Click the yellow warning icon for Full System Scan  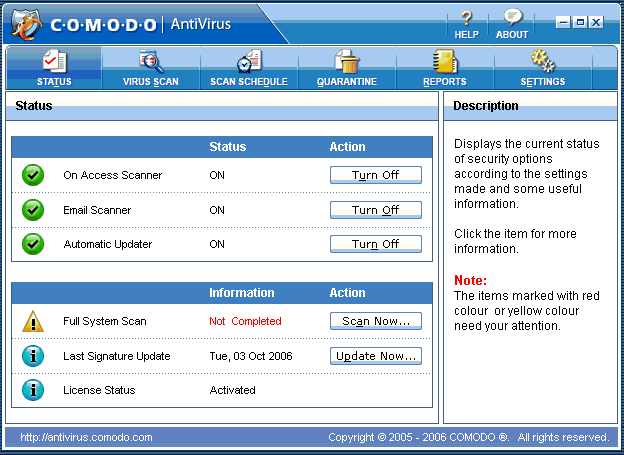[33, 321]
